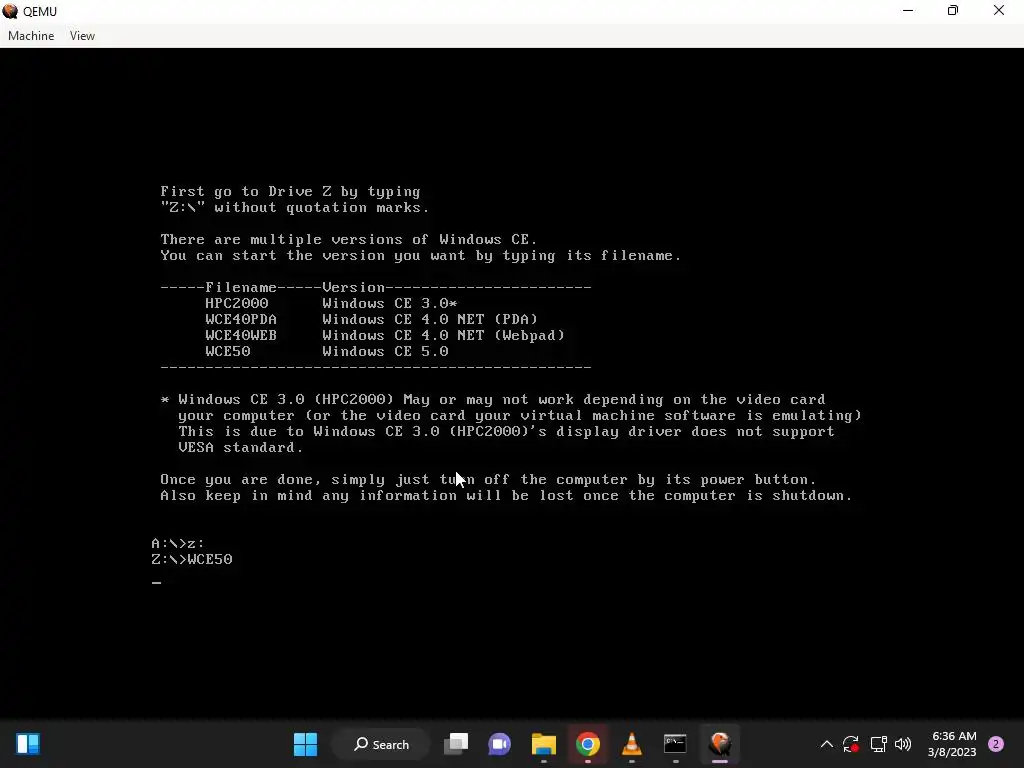Restore down the QEMU window
The image size is (1024, 768).
pyautogui.click(x=953, y=11)
